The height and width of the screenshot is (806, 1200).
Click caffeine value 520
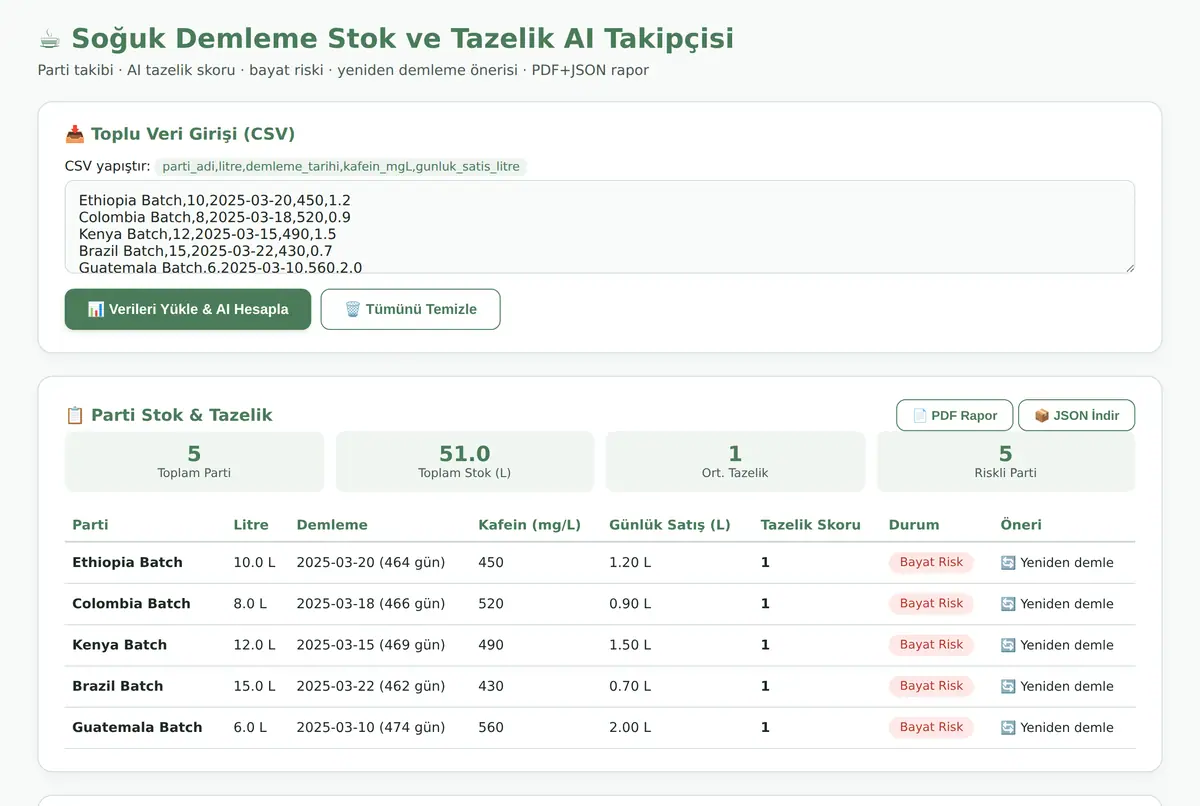pyautogui.click(x=491, y=604)
